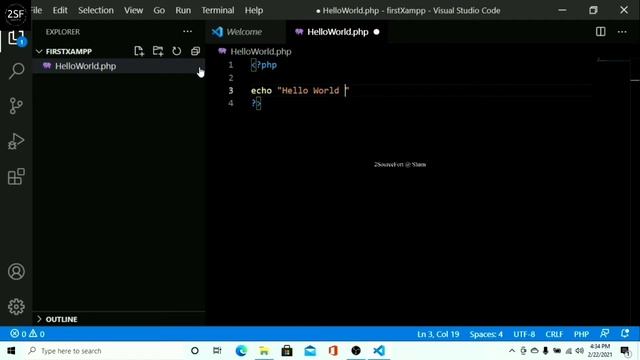This screenshot has height=360, width=640.
Task: Change line endings via CRLF indicator
Action: (554, 334)
